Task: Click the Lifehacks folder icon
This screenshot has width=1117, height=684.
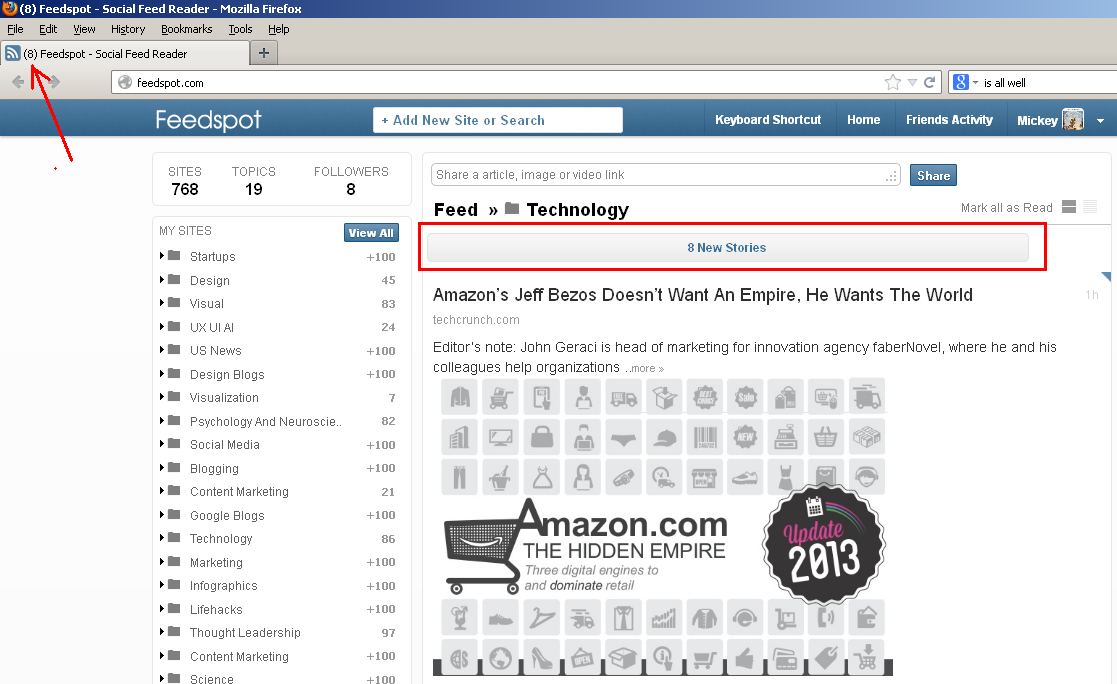Action: (174, 608)
